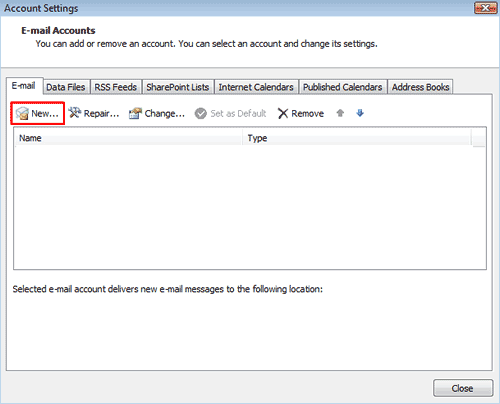Sort accounts by Type column header

pyautogui.click(x=357, y=138)
